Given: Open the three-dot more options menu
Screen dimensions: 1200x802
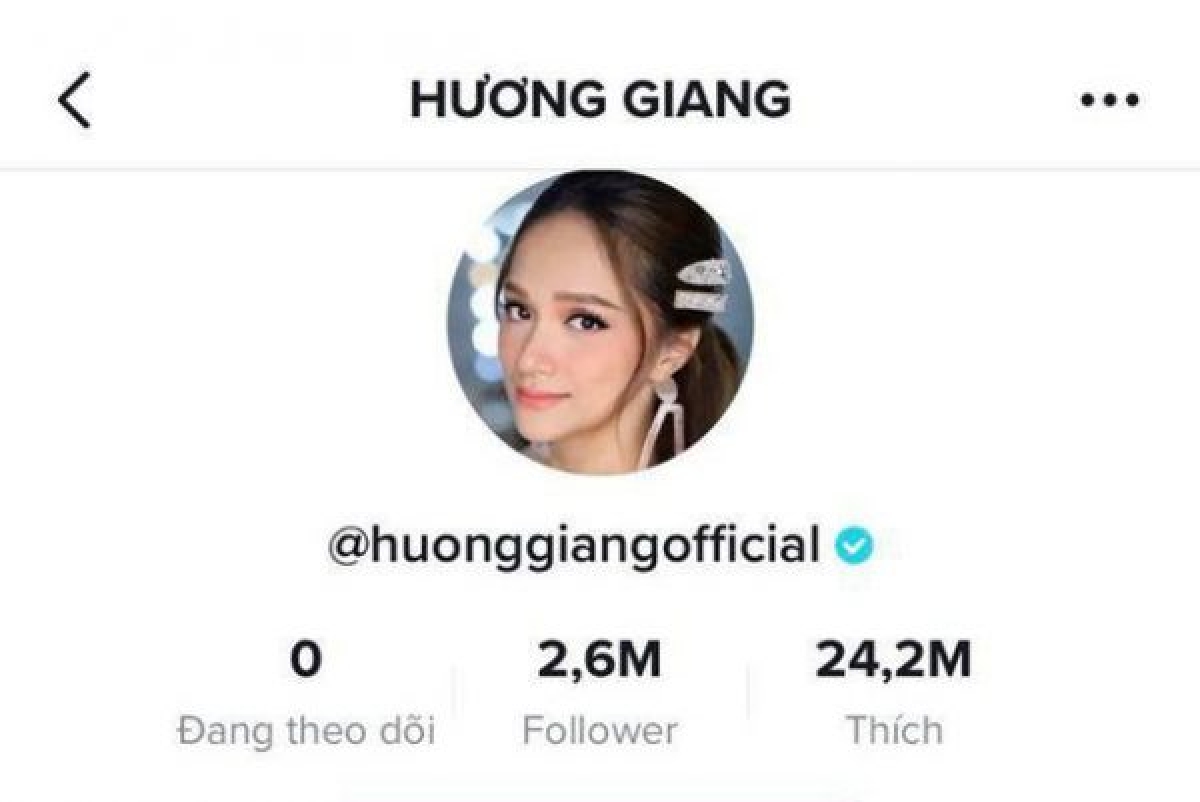Looking at the screenshot, I should pos(1110,100).
